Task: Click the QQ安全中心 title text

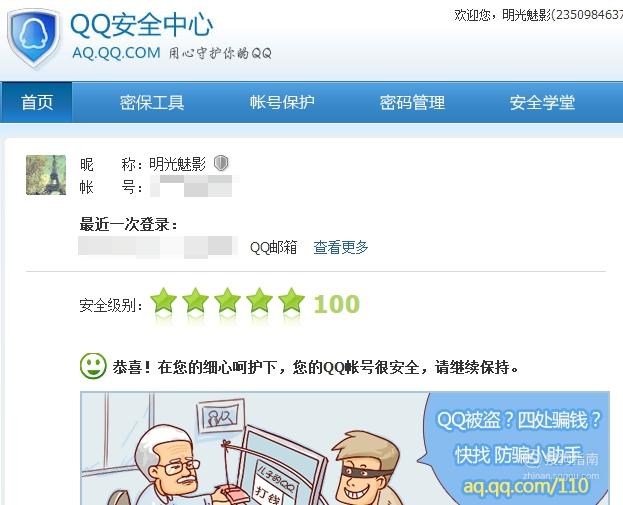Action: pos(141,25)
